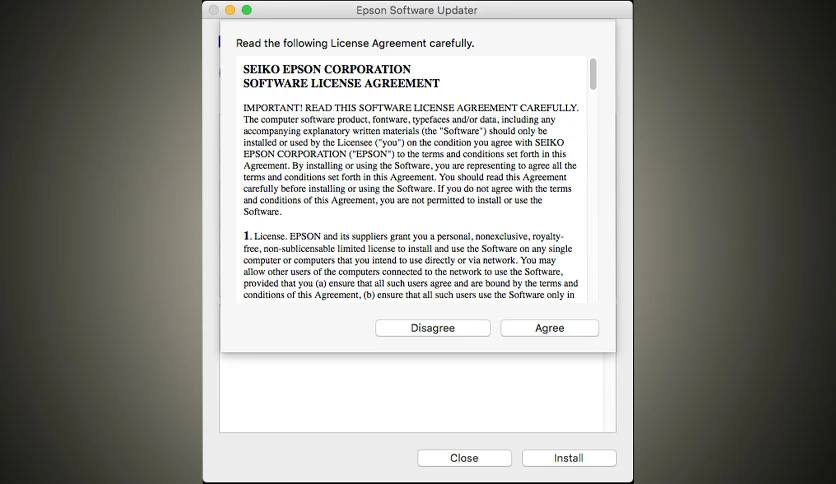Click 'Read the following License Agreement carefully.' text

tap(355, 43)
